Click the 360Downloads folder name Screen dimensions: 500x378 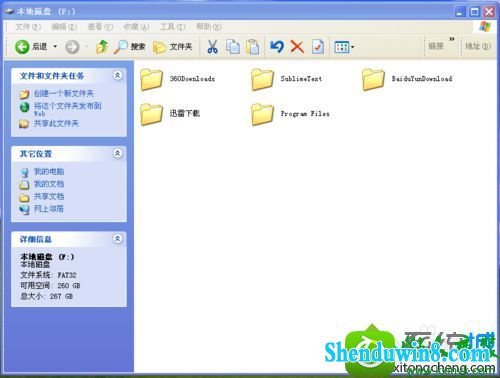tap(192, 79)
